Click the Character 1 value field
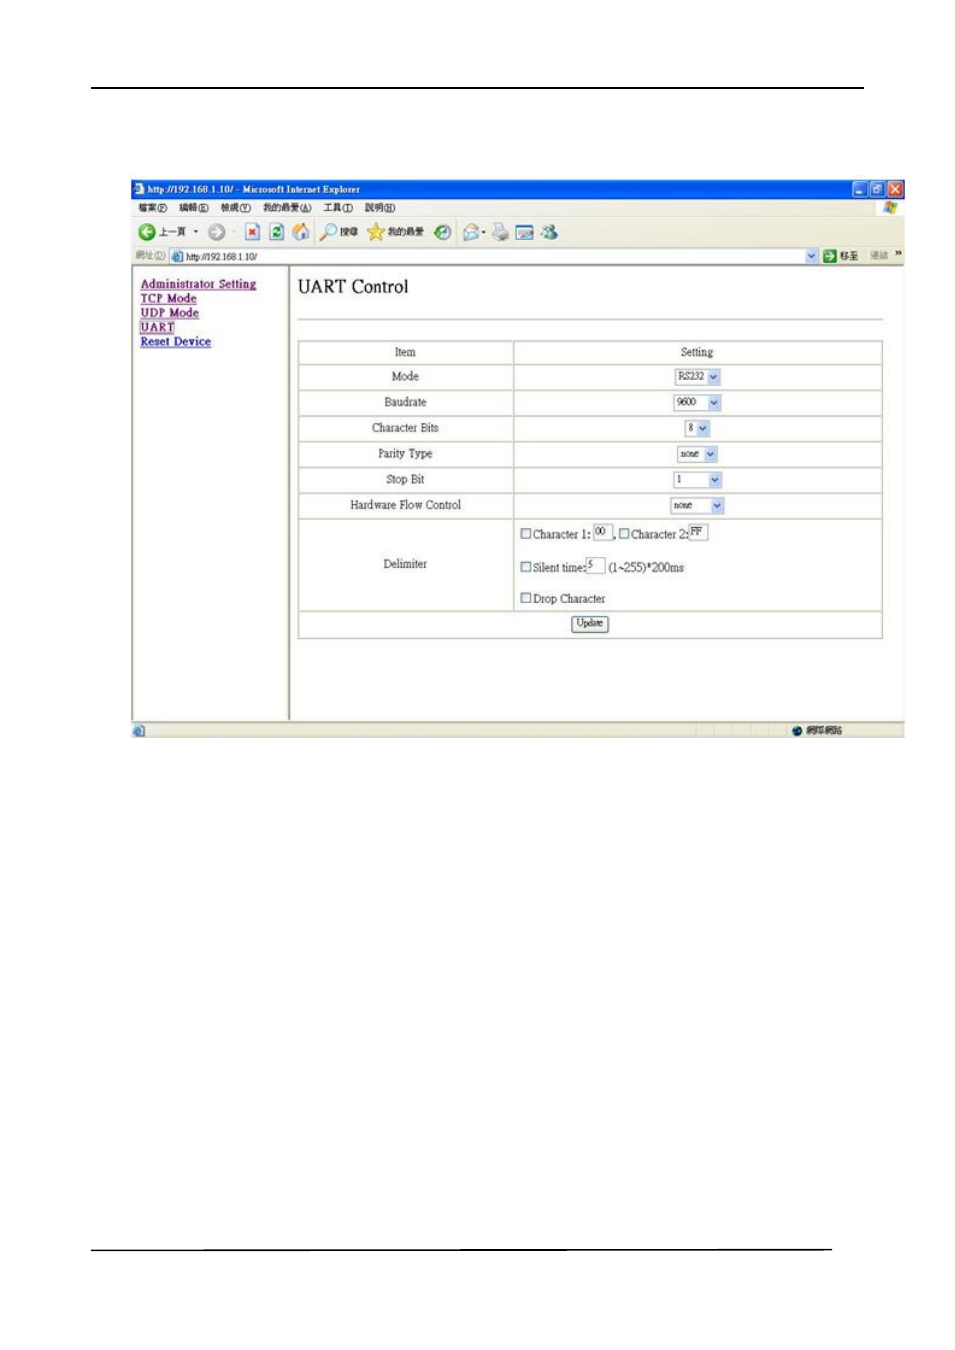Viewport: 955px width, 1350px height. coord(602,532)
